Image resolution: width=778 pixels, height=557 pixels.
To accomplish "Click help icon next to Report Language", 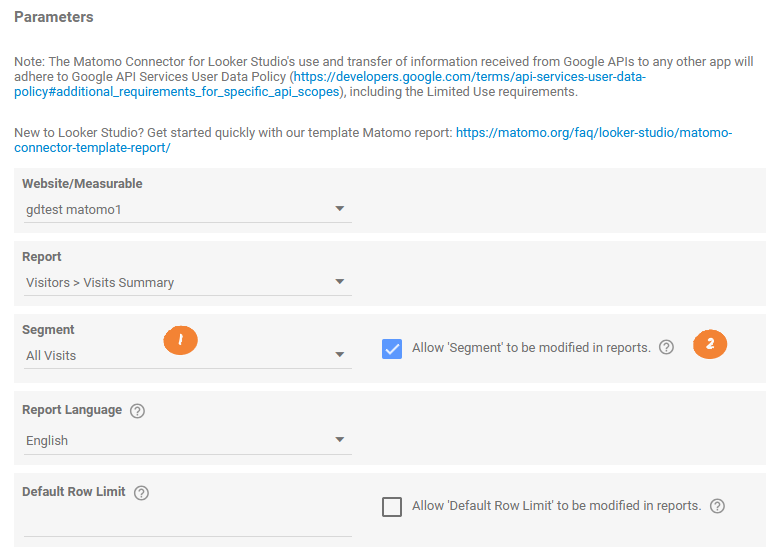I will pyautogui.click(x=138, y=410).
